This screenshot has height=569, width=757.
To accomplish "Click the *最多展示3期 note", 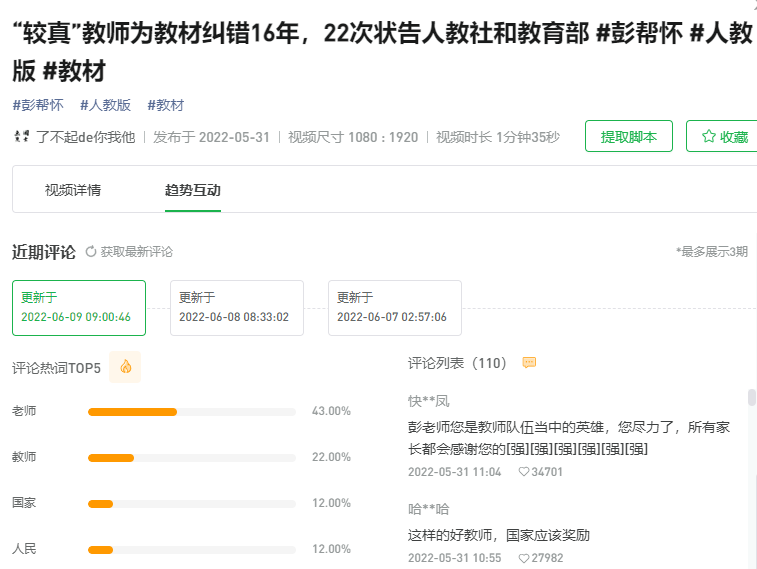I will (x=712, y=251).
